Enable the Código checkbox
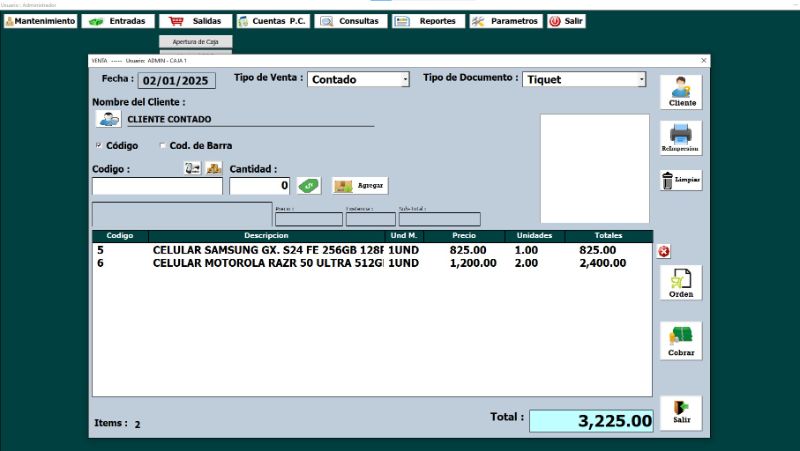The width and height of the screenshot is (800, 451). click(x=99, y=145)
